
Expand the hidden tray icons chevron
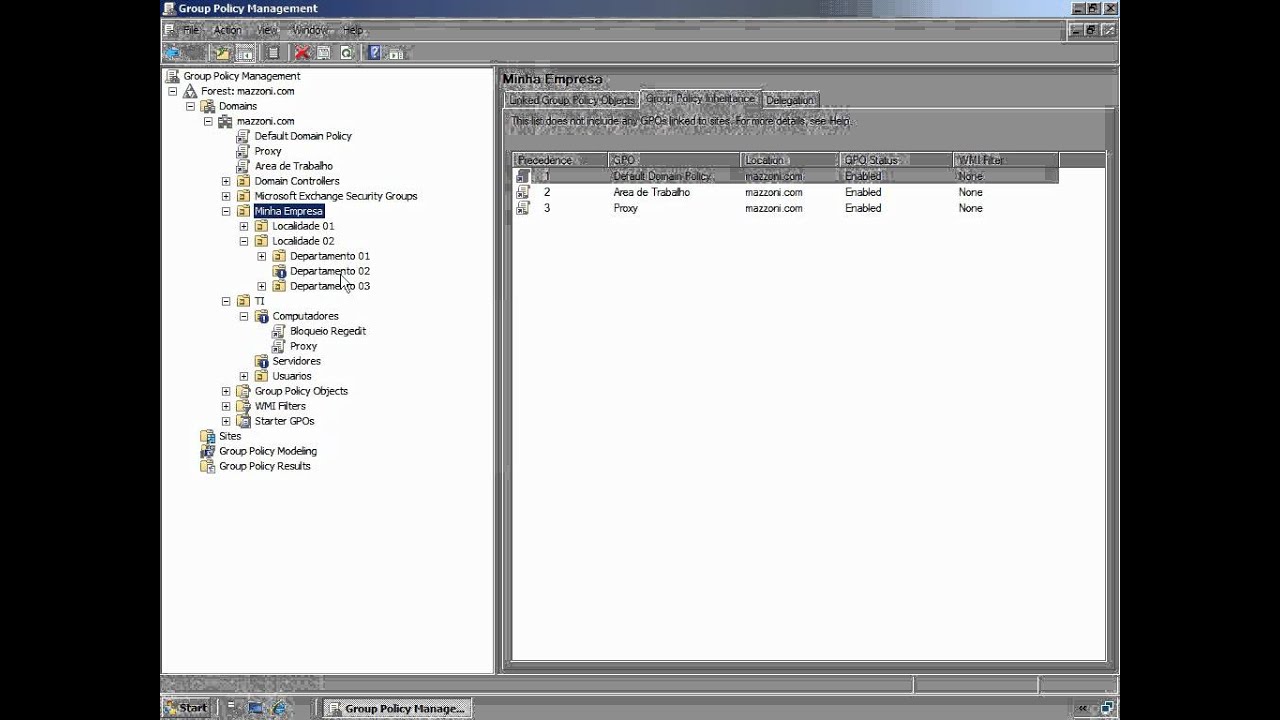click(x=1084, y=708)
